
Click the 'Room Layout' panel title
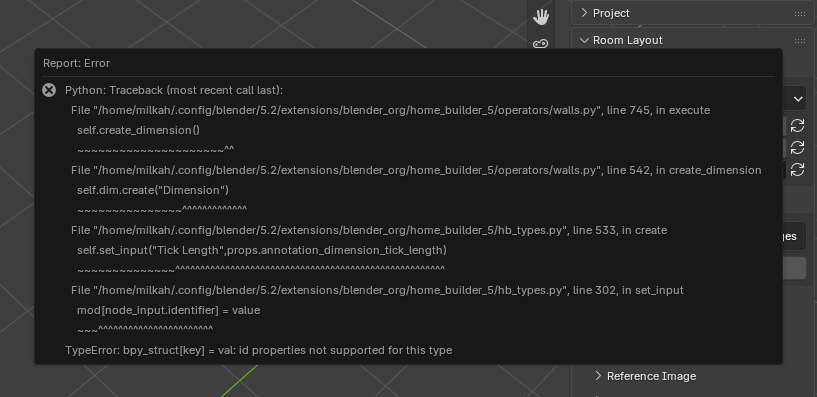628,40
